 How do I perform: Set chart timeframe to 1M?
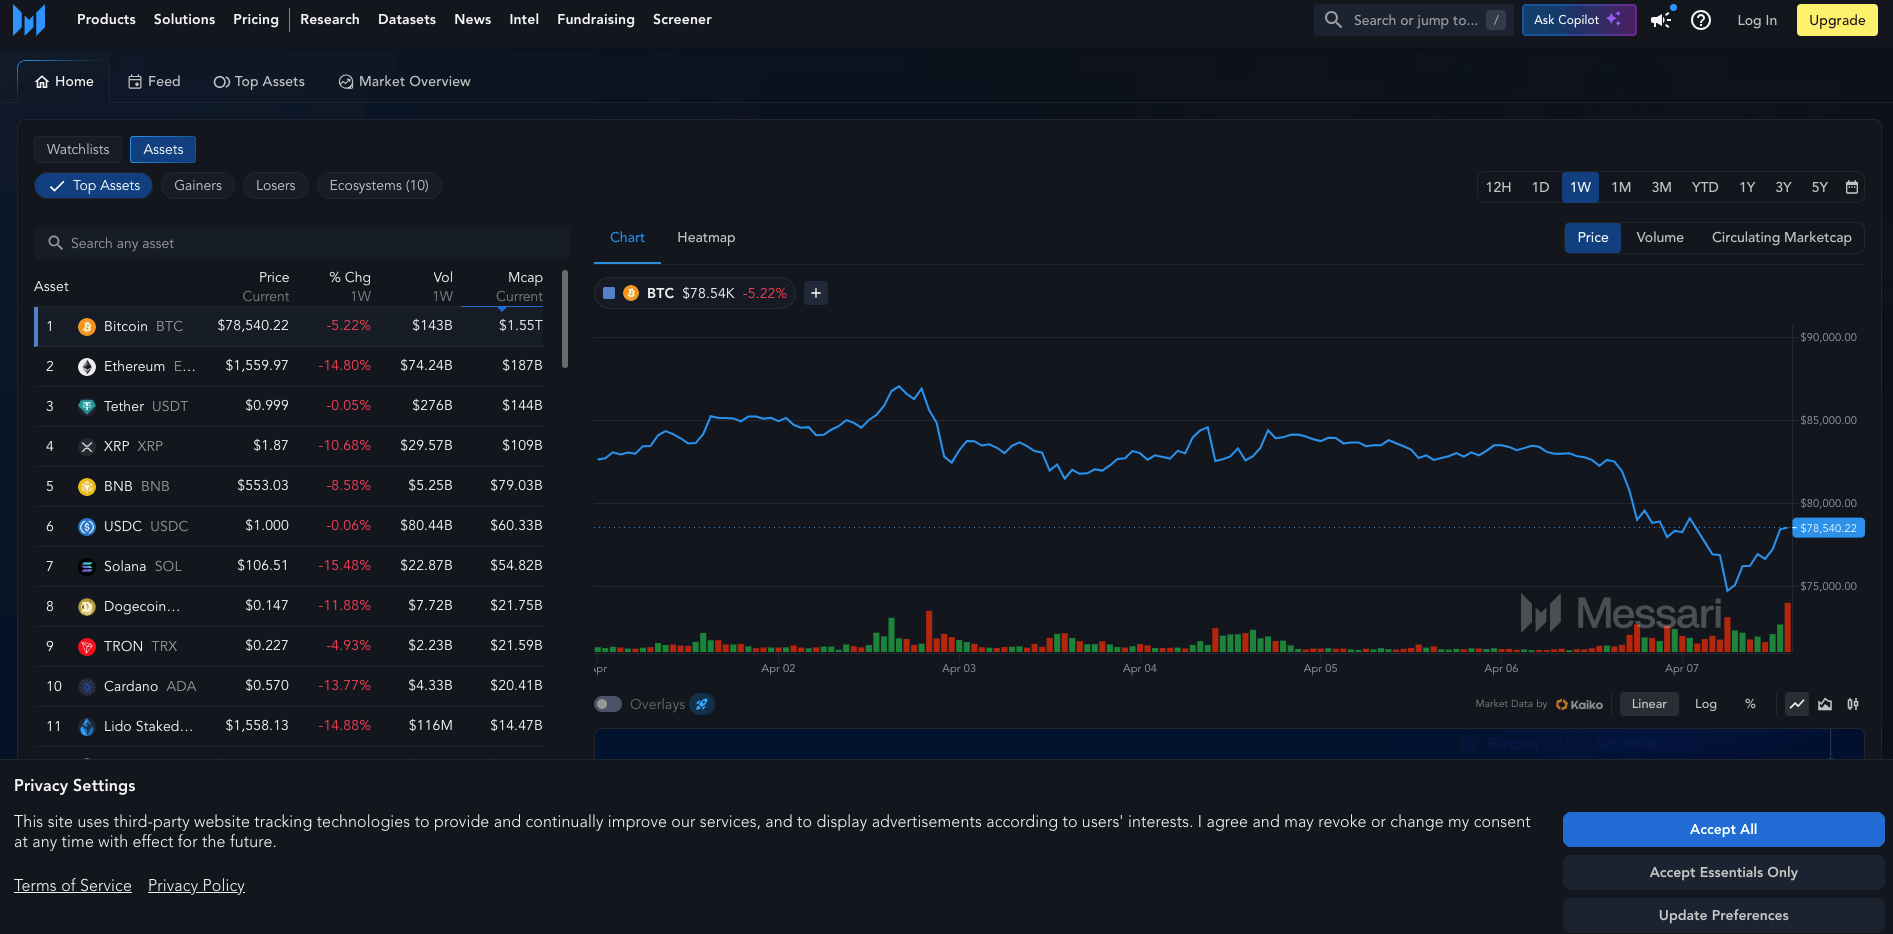(1621, 187)
